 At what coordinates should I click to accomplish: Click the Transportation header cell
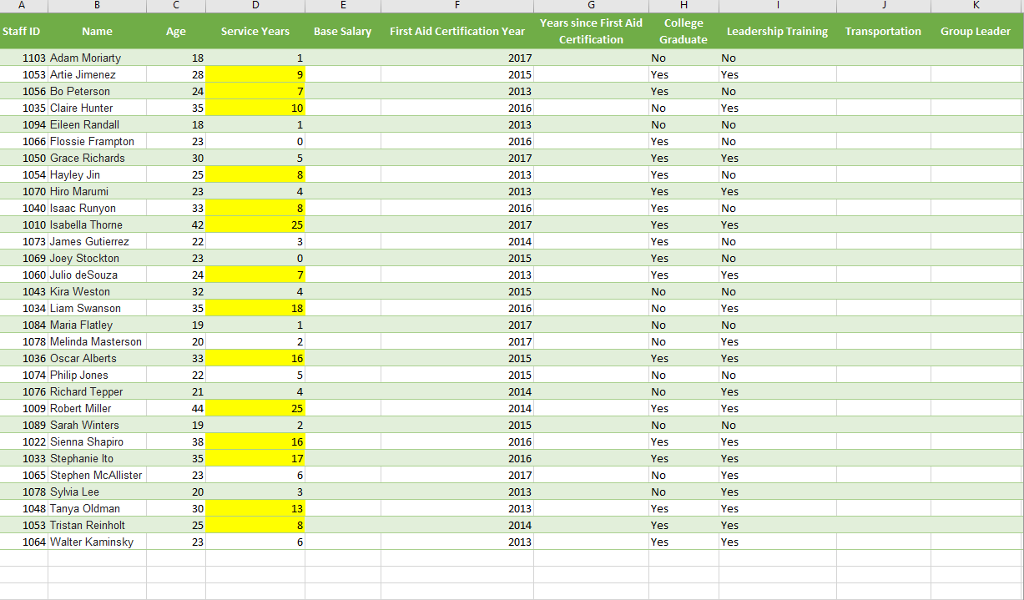click(x=883, y=31)
